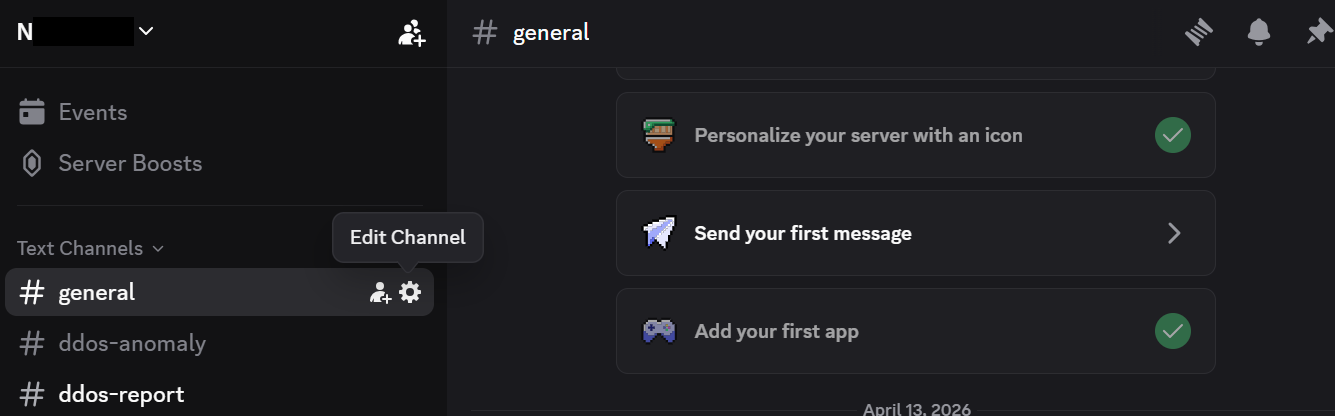Screen dimensions: 1335x416
Task: Click the paper plane first message icon
Action: coord(659,233)
